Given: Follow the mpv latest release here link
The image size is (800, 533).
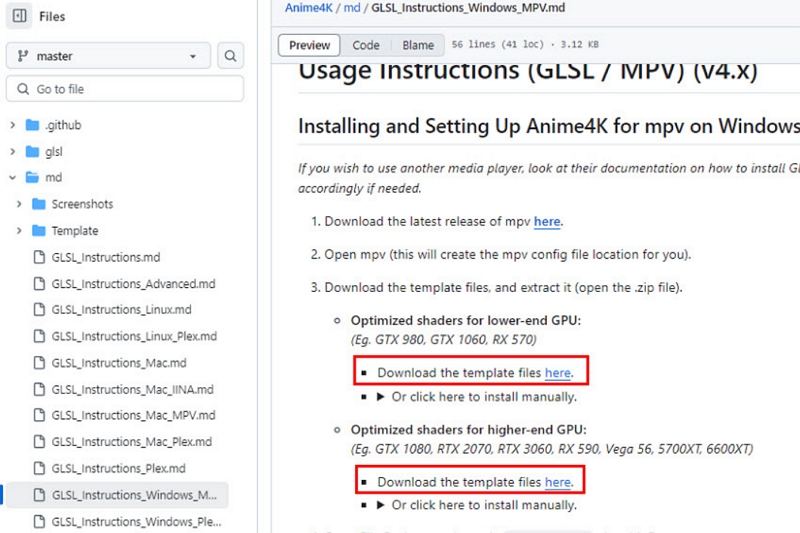Looking at the screenshot, I should tap(547, 222).
